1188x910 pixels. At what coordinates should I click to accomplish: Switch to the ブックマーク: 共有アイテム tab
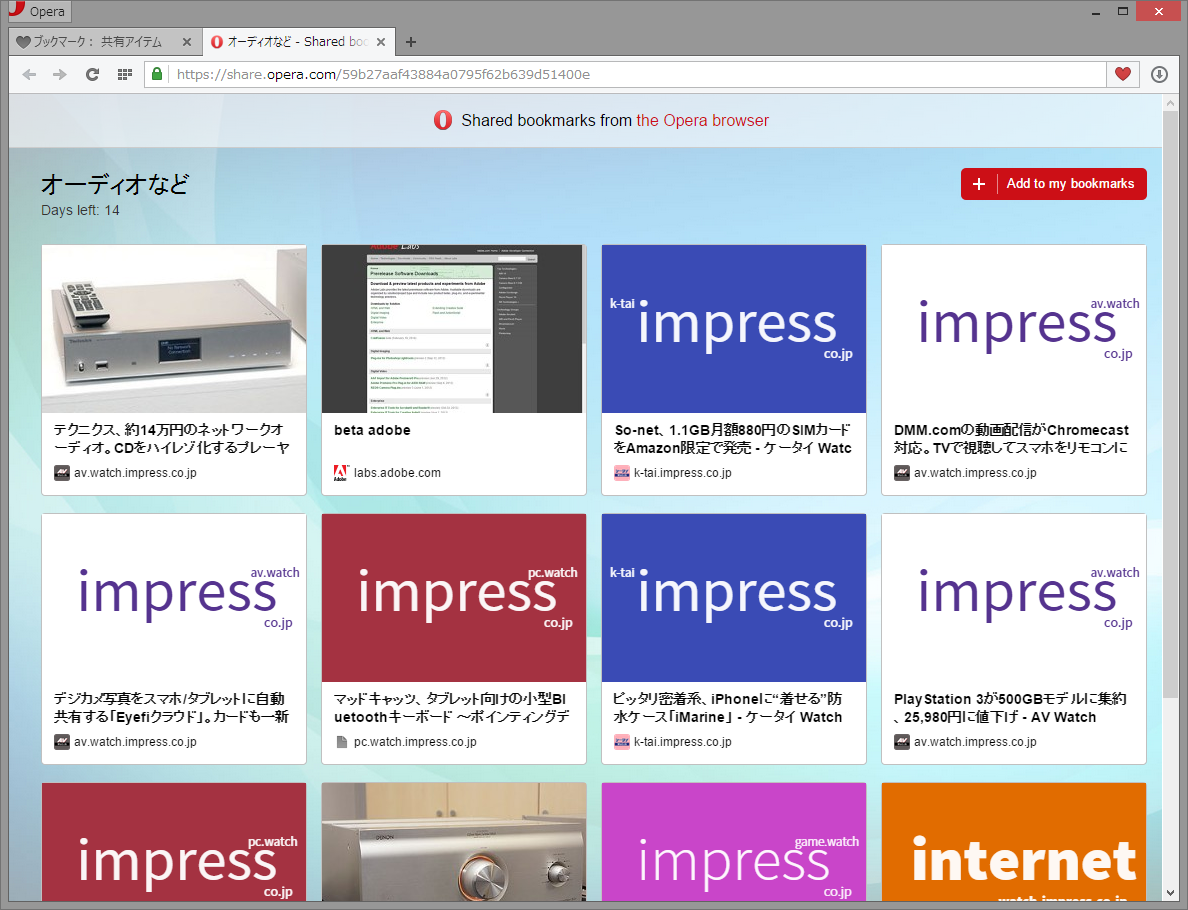[95, 42]
